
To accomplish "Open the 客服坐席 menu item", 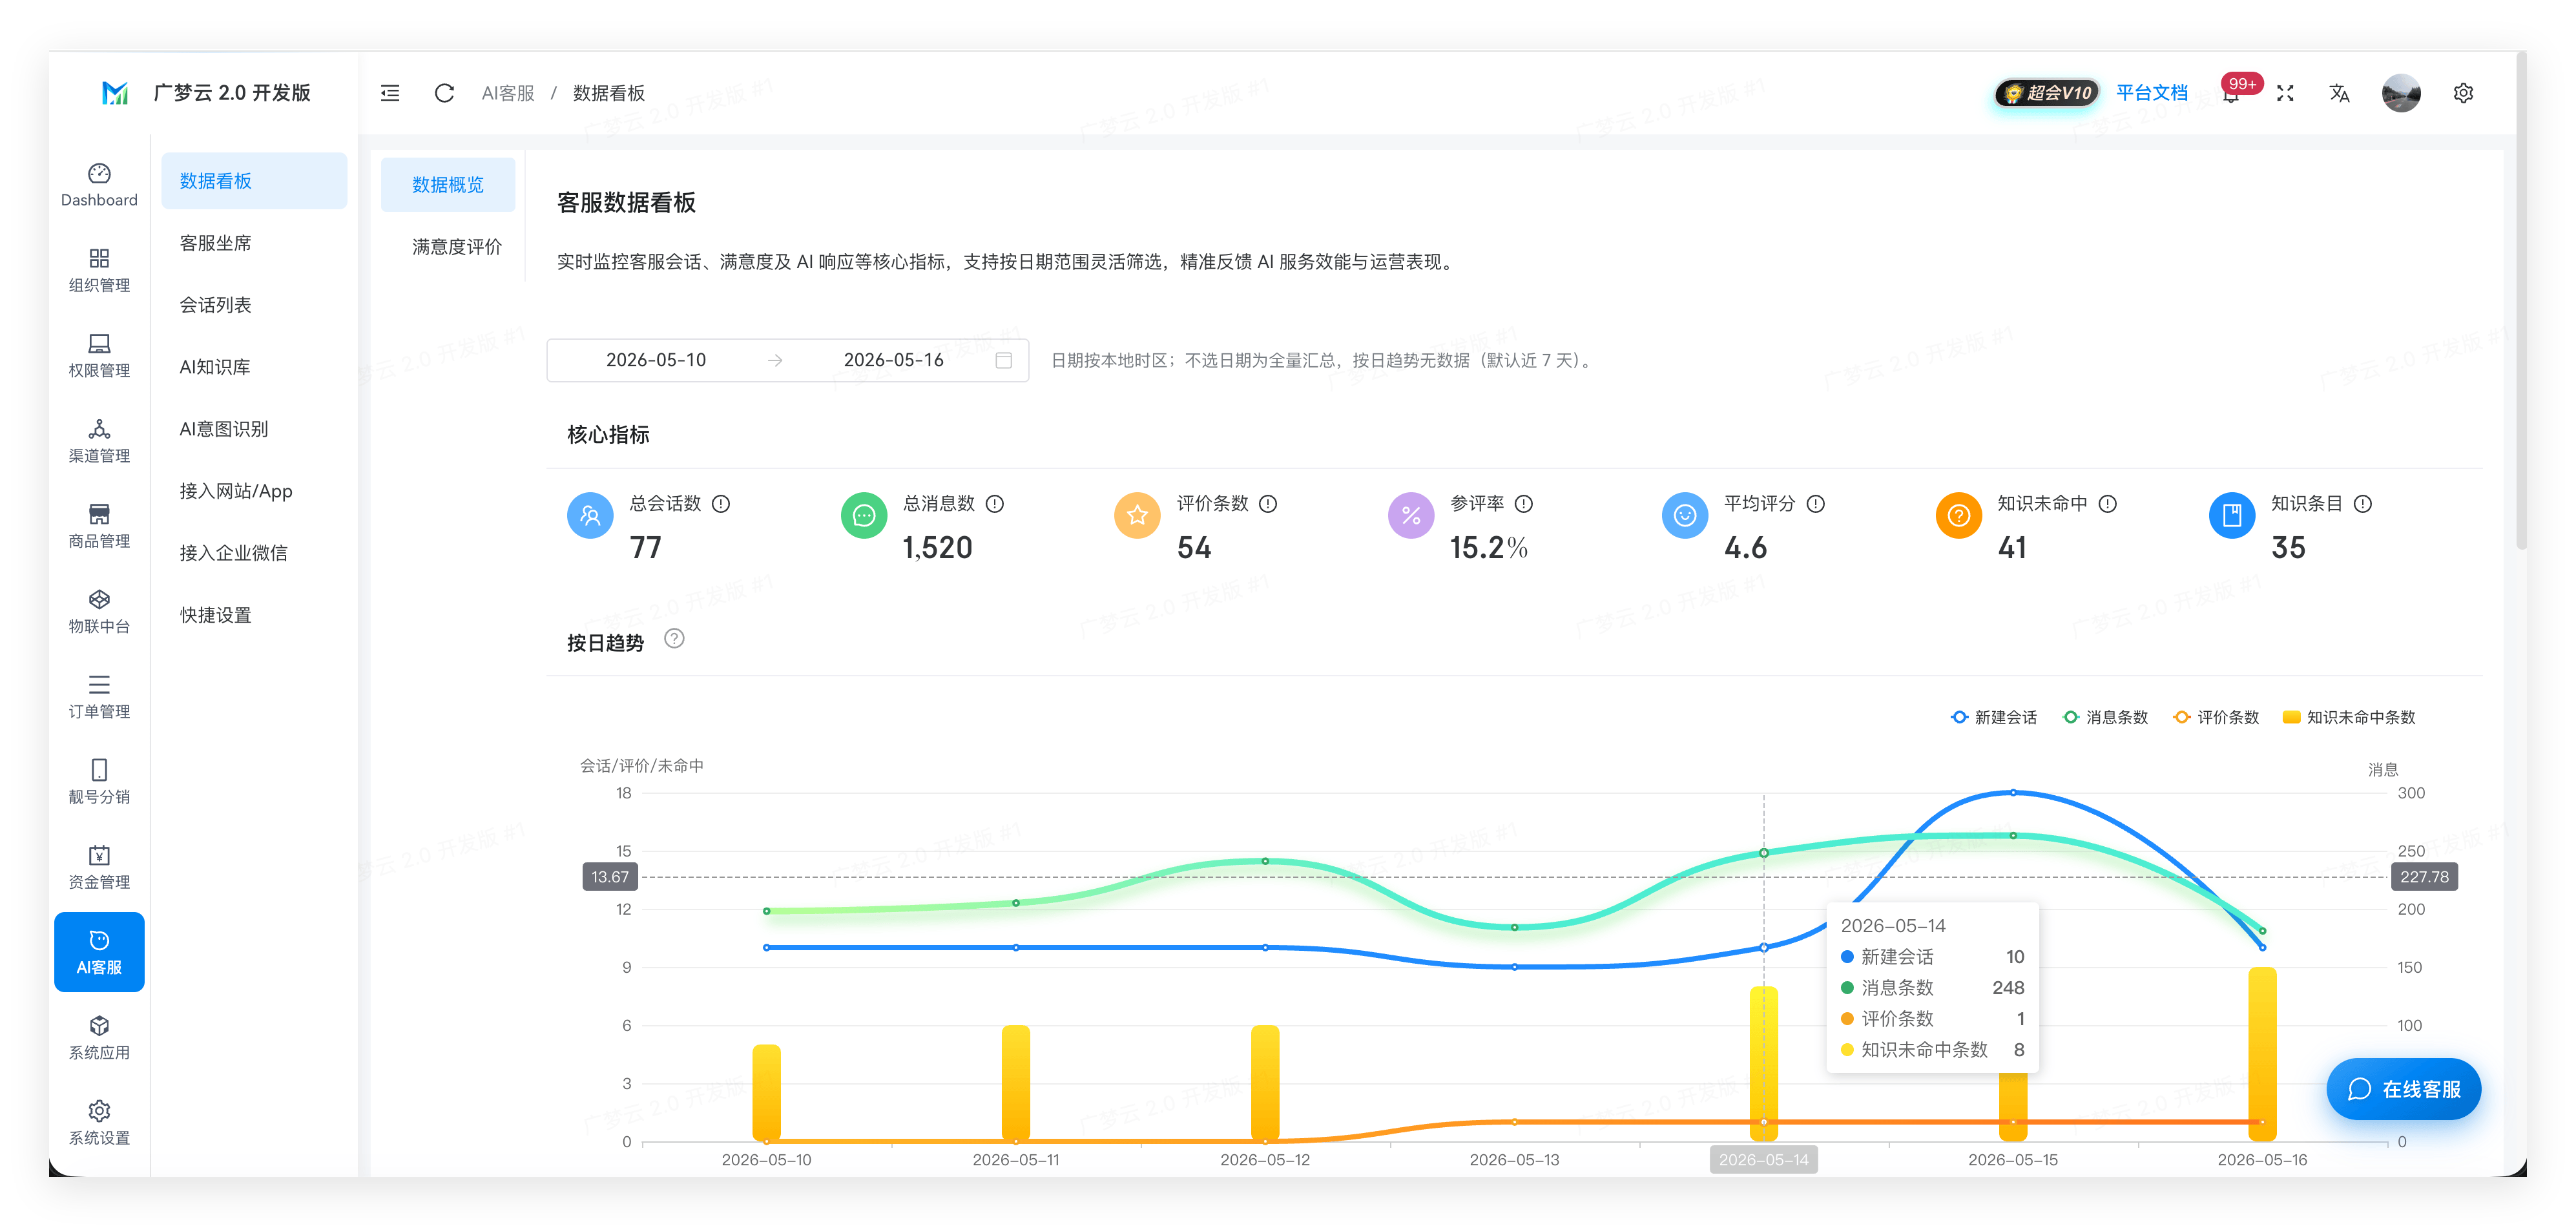I will click(254, 243).
